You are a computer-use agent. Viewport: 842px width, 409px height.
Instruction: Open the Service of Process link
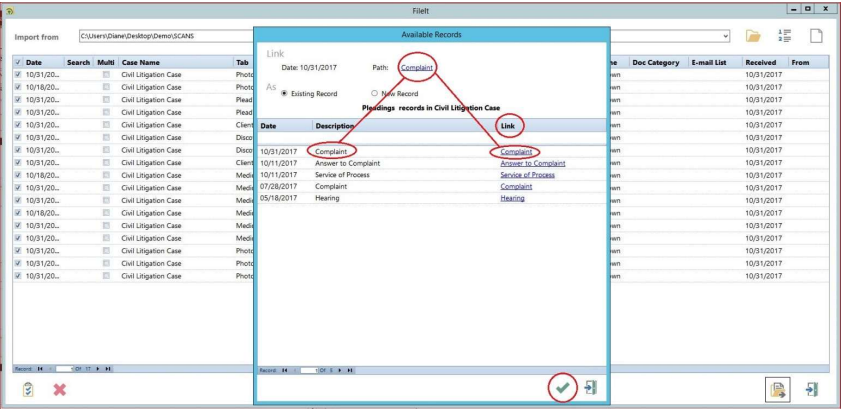(527, 175)
